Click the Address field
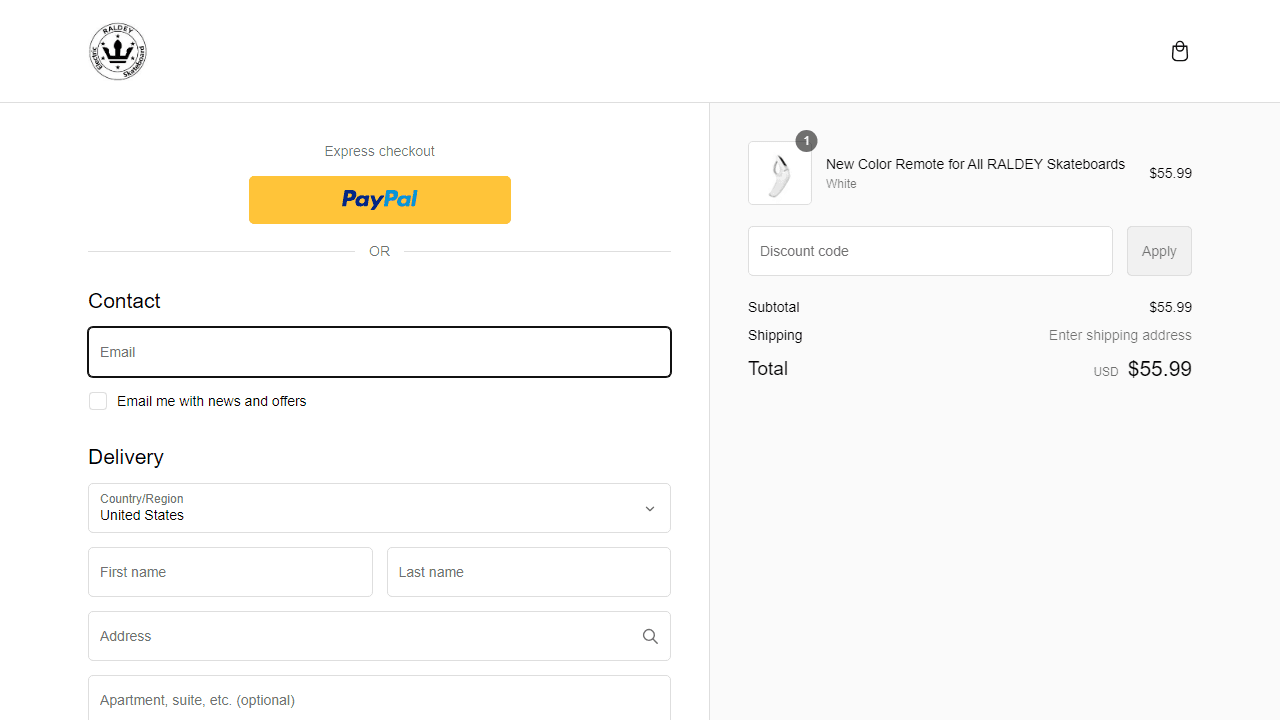The width and height of the screenshot is (1280, 720). coord(379,636)
